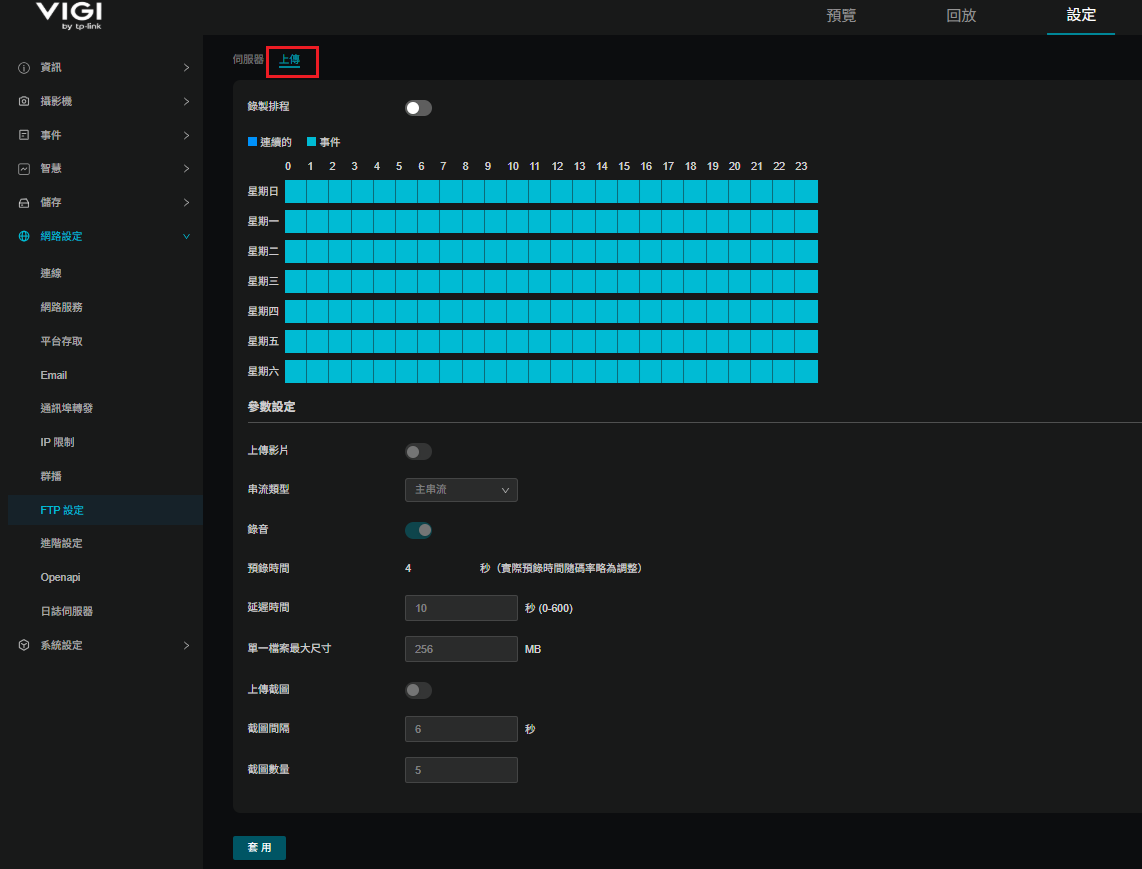Turn on the 上傳影片 upload video switch
The width and height of the screenshot is (1142, 869).
pyautogui.click(x=418, y=452)
